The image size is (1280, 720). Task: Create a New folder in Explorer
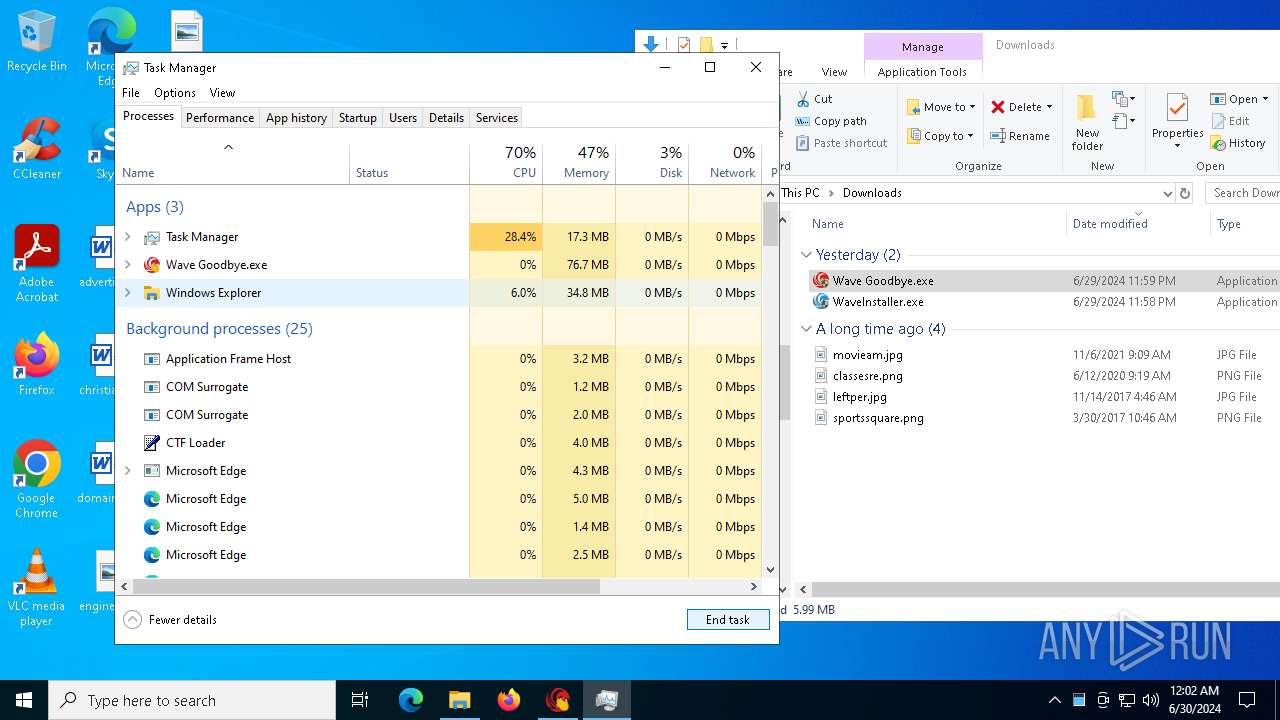click(x=1087, y=122)
